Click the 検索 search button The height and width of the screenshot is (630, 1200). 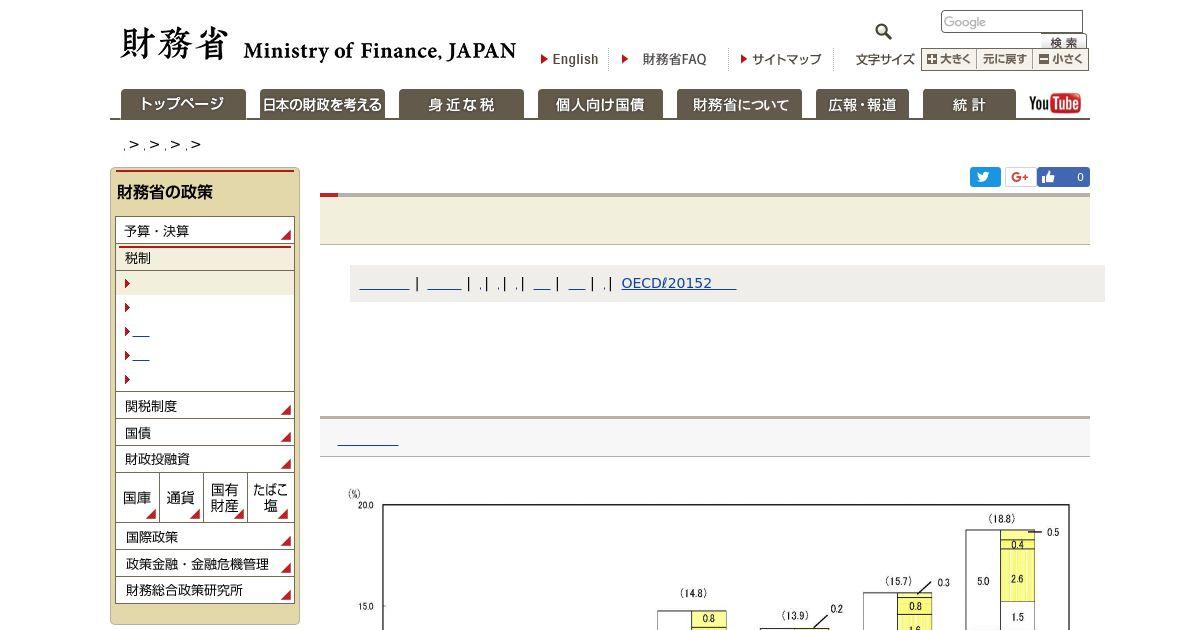(1064, 42)
